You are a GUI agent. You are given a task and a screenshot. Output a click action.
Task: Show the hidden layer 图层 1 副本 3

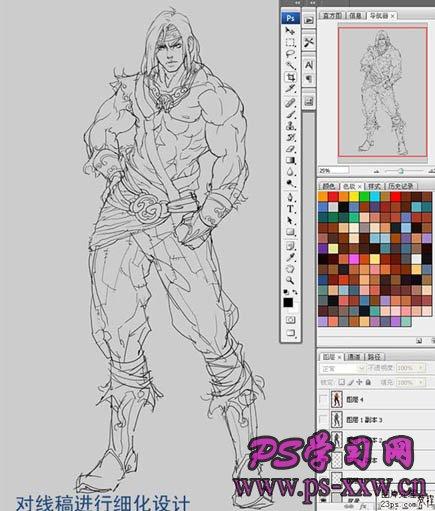pyautogui.click(x=323, y=420)
